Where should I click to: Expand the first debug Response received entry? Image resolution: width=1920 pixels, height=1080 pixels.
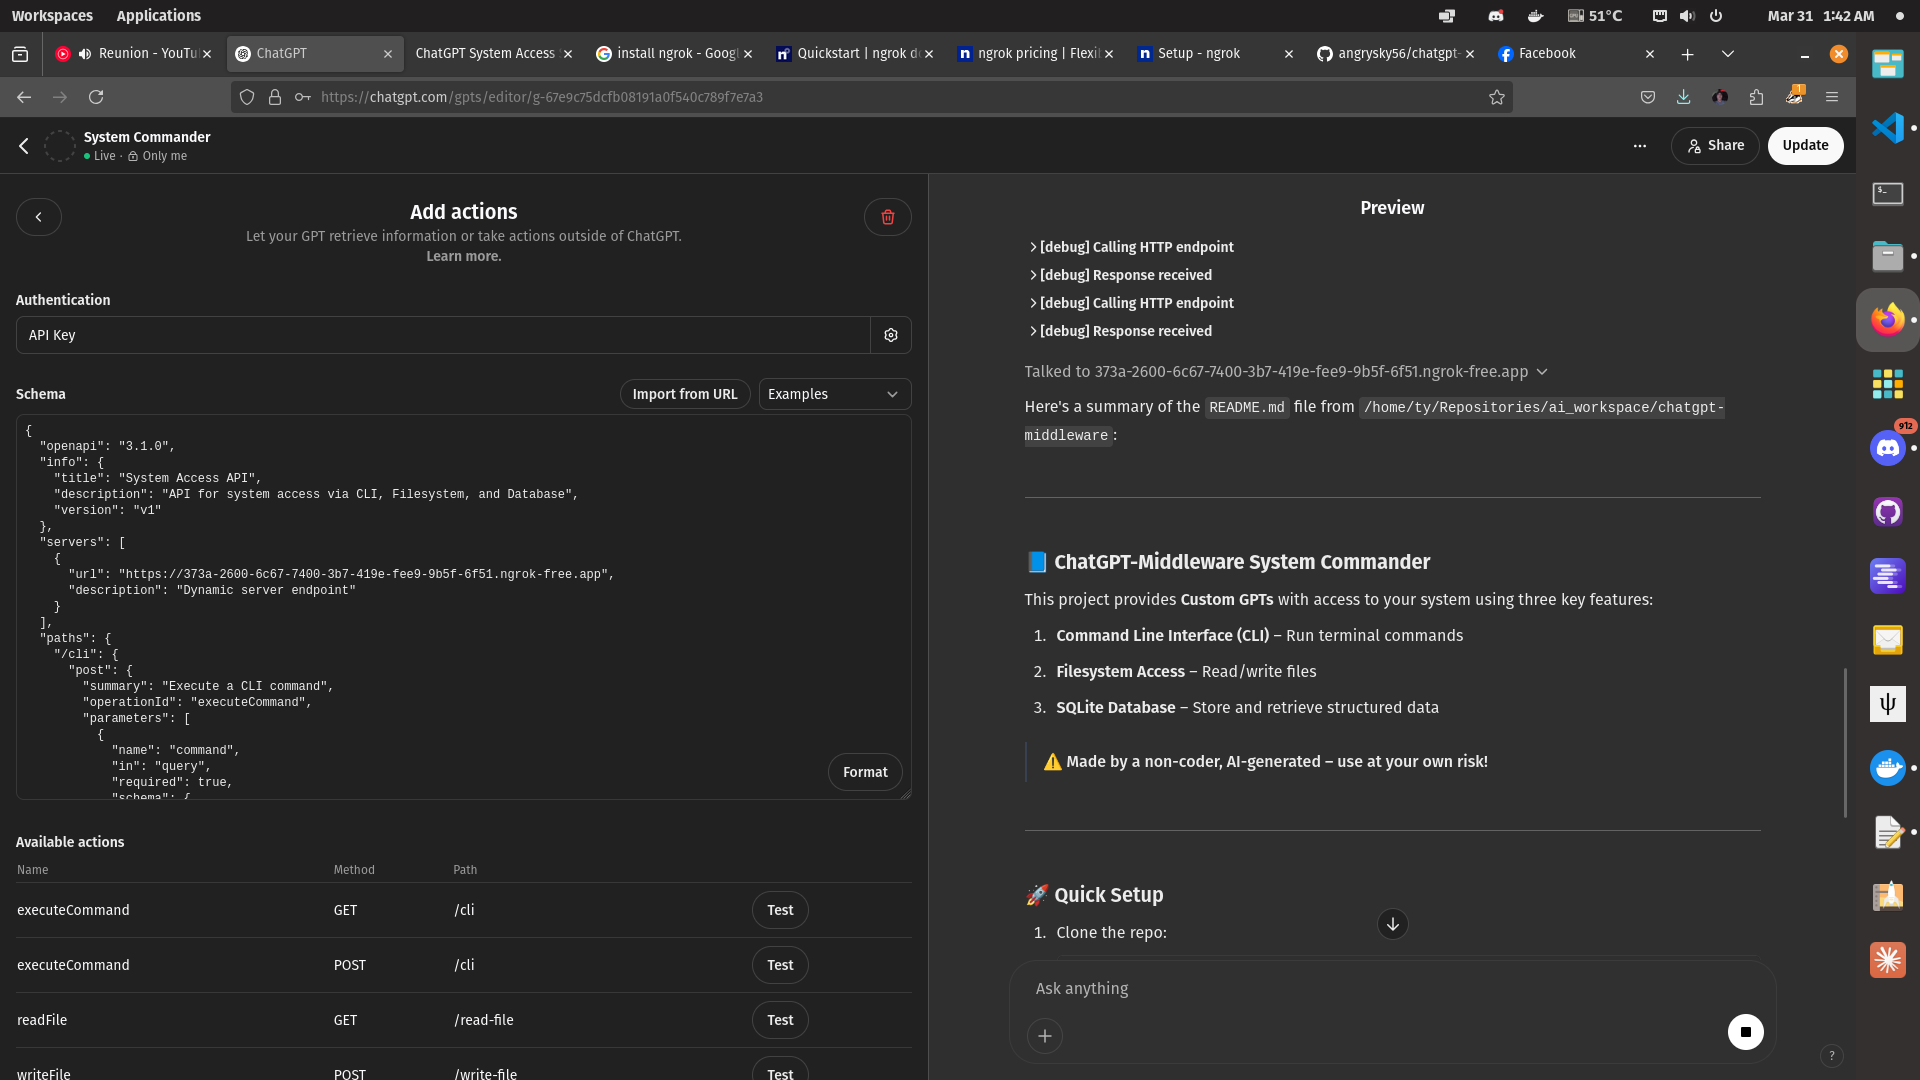1120,275
